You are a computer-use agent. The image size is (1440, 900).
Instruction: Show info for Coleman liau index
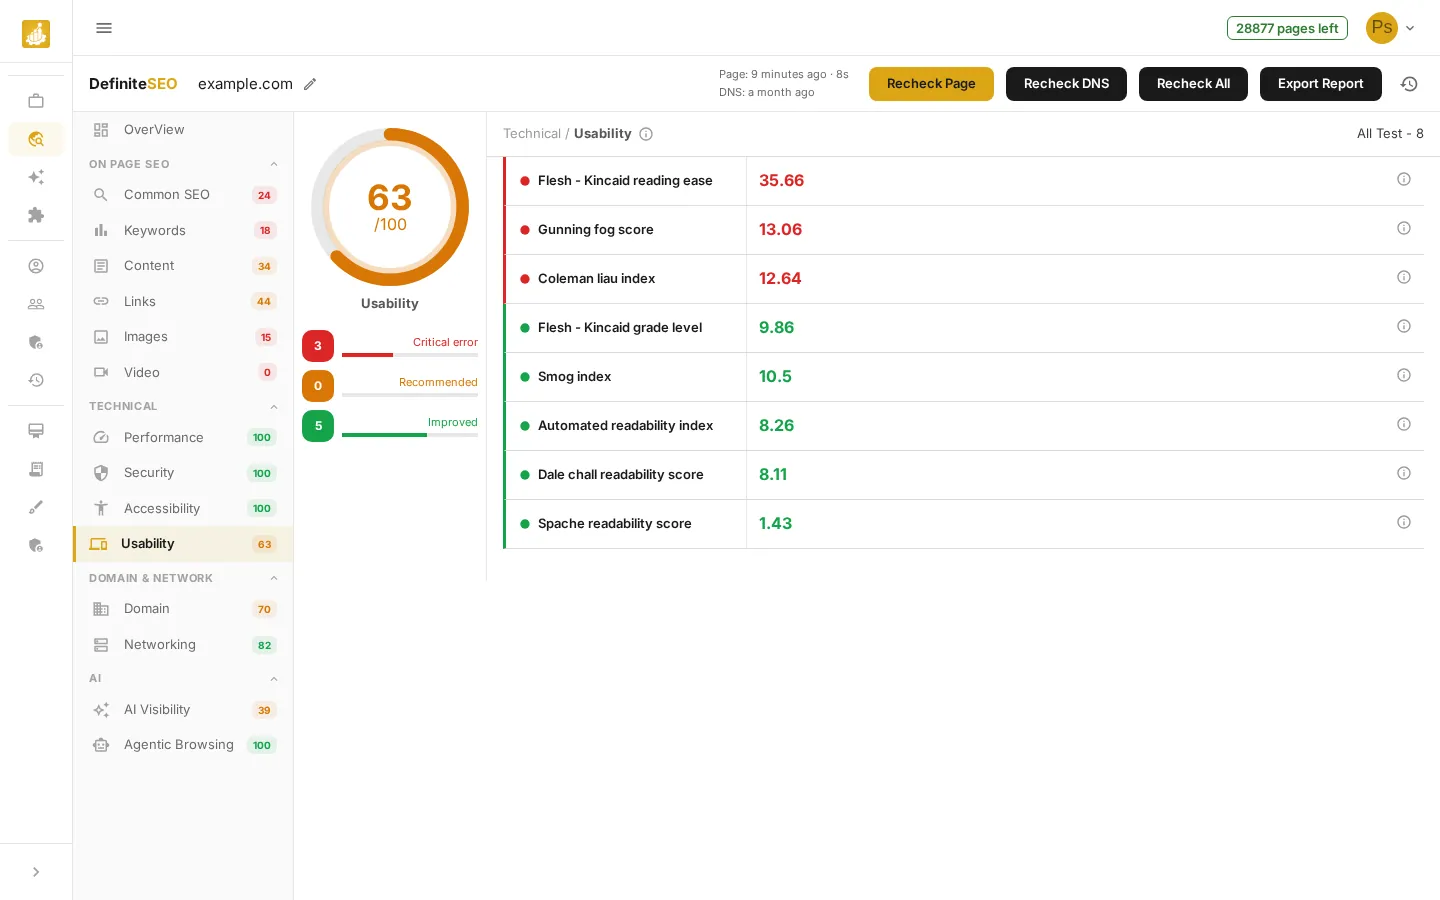pyautogui.click(x=1404, y=277)
